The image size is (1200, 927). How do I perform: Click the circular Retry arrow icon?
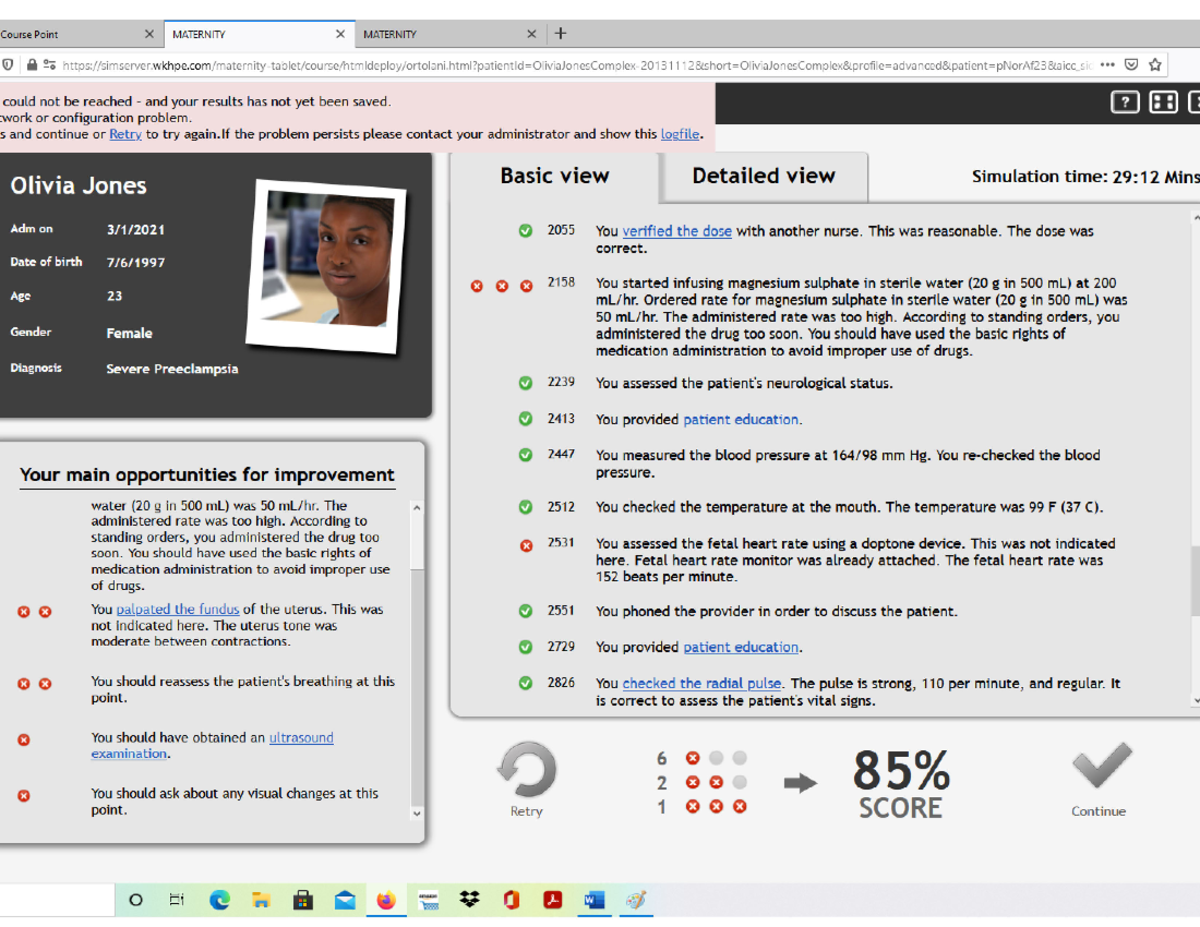tap(526, 770)
